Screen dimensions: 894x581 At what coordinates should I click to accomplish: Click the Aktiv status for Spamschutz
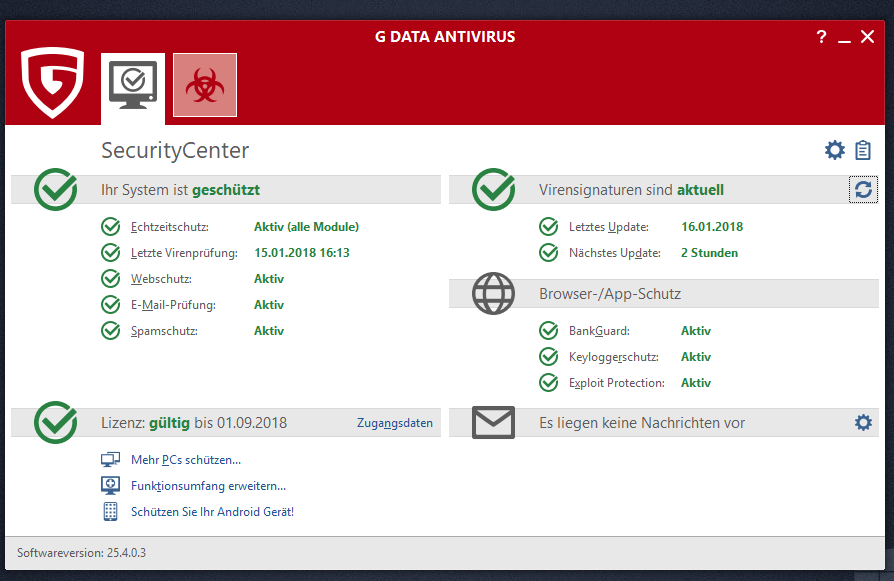pos(269,331)
